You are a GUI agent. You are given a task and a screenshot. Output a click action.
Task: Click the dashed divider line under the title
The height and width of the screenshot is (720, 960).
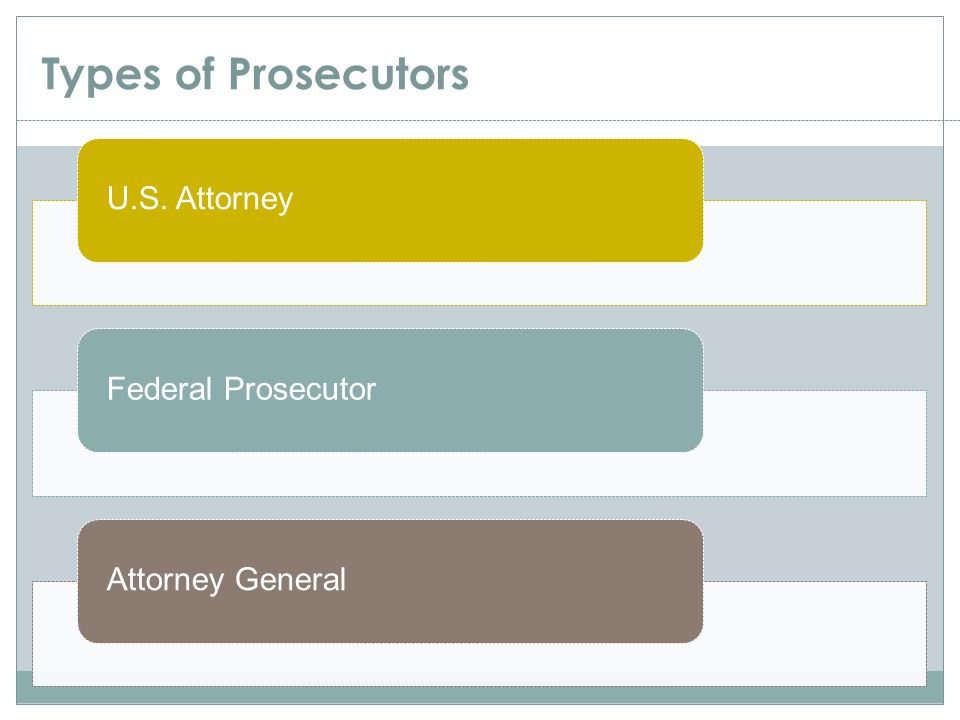coord(479,121)
